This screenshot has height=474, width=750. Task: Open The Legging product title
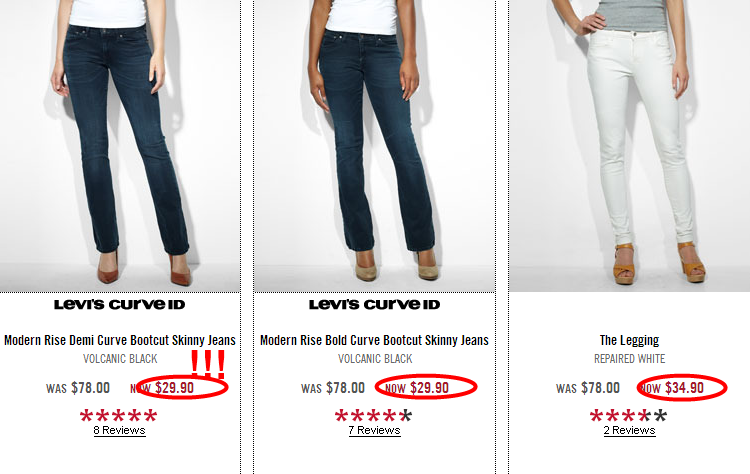629,340
